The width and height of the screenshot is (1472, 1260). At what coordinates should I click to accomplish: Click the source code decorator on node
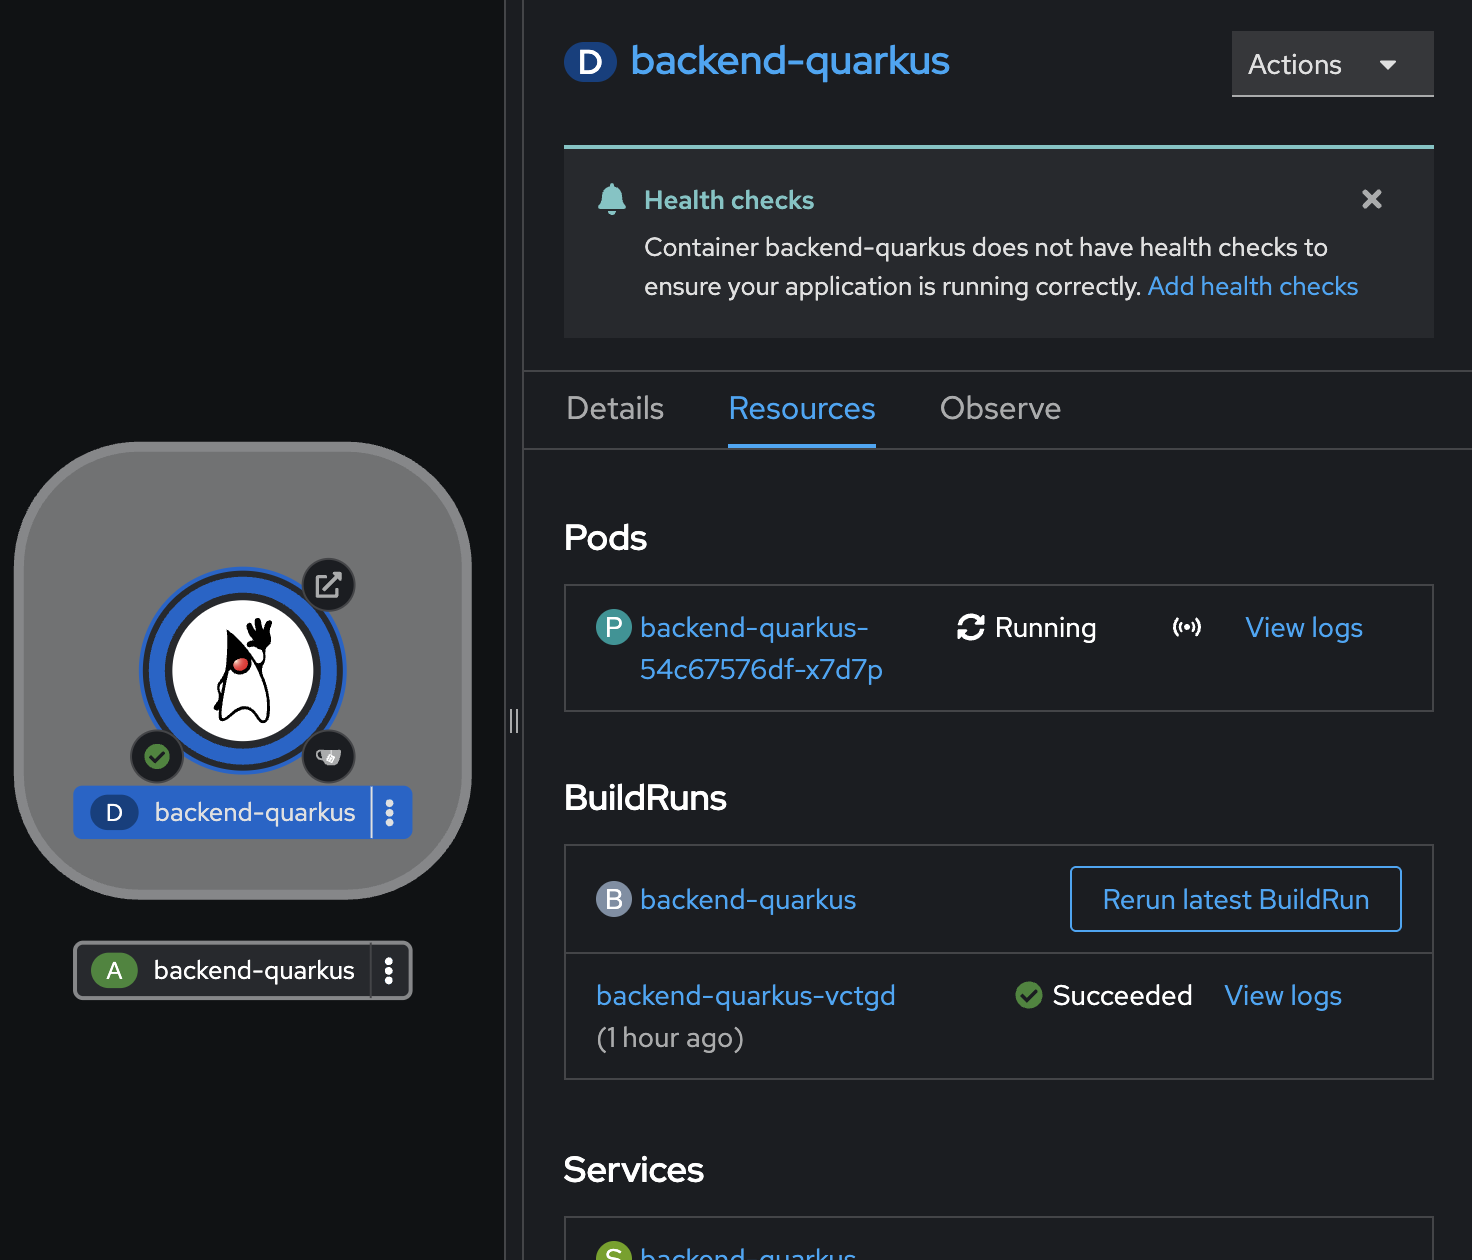pyautogui.click(x=329, y=757)
